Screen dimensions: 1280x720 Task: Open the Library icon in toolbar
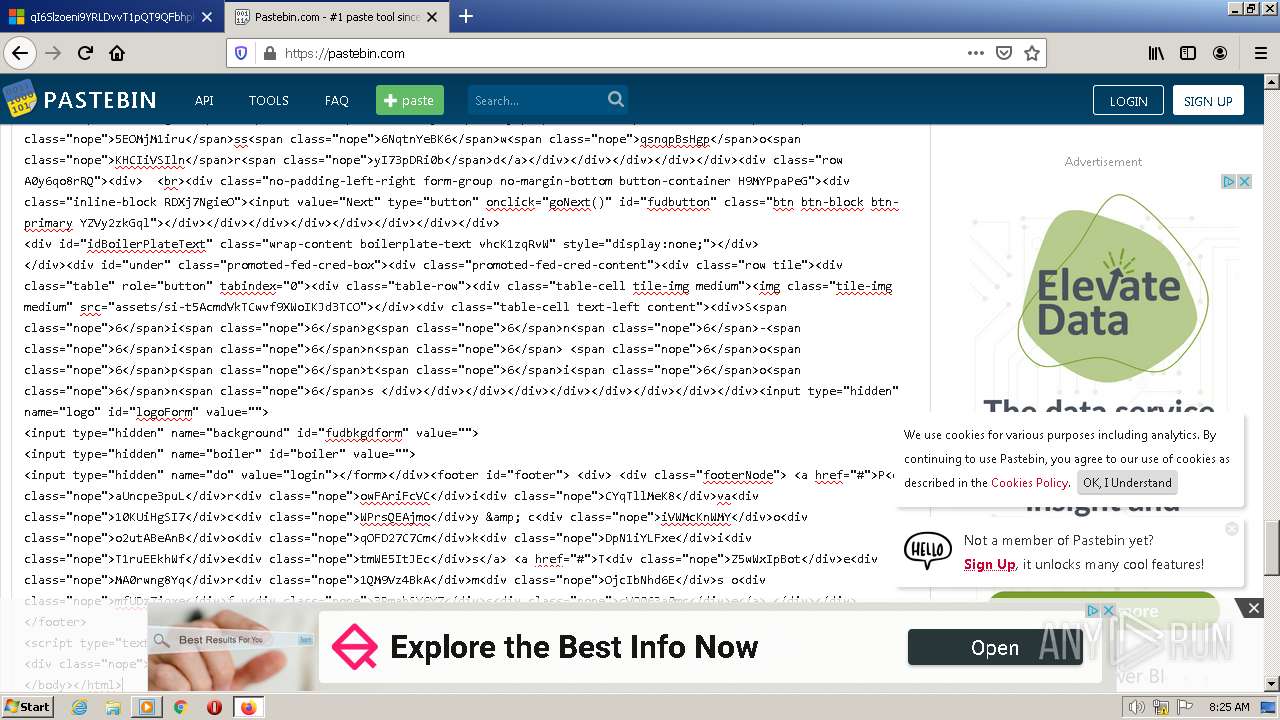click(x=1156, y=53)
